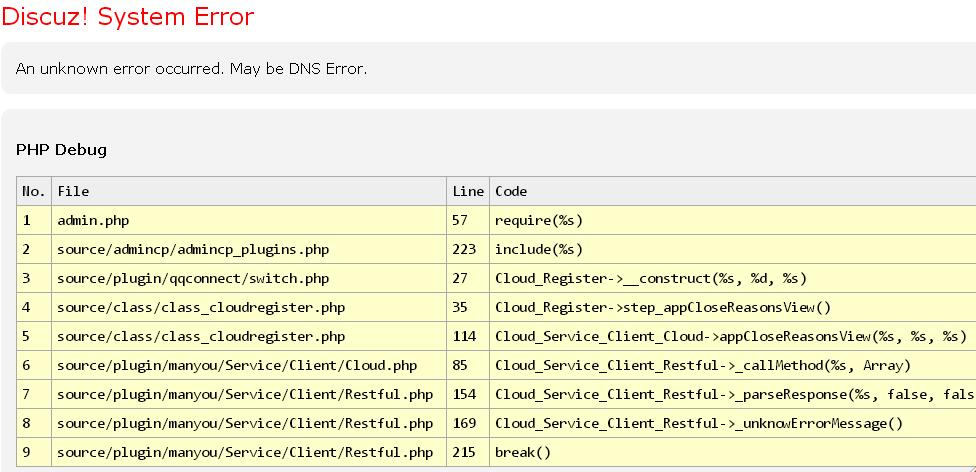Screen dimensions: 976x472
Task: Click line number 35
Action: point(468,308)
